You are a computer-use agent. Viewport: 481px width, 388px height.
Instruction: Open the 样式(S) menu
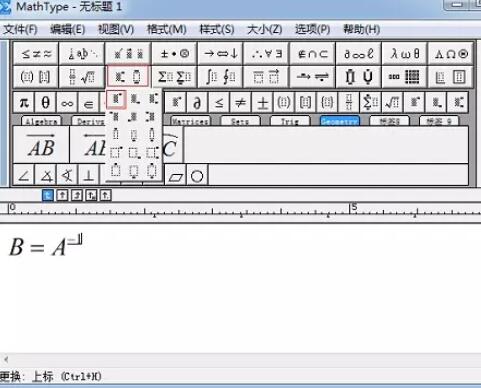(217, 29)
